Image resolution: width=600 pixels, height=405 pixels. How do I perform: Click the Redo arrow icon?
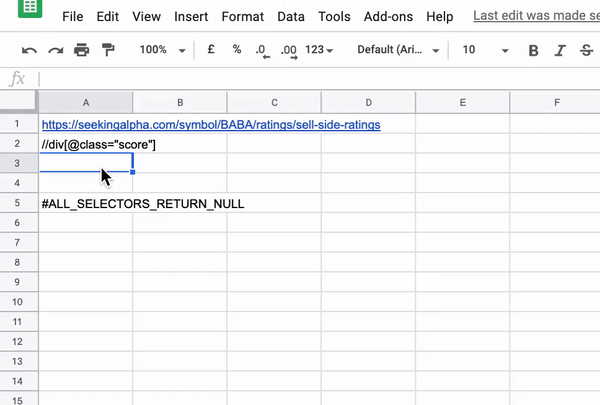(x=55, y=51)
